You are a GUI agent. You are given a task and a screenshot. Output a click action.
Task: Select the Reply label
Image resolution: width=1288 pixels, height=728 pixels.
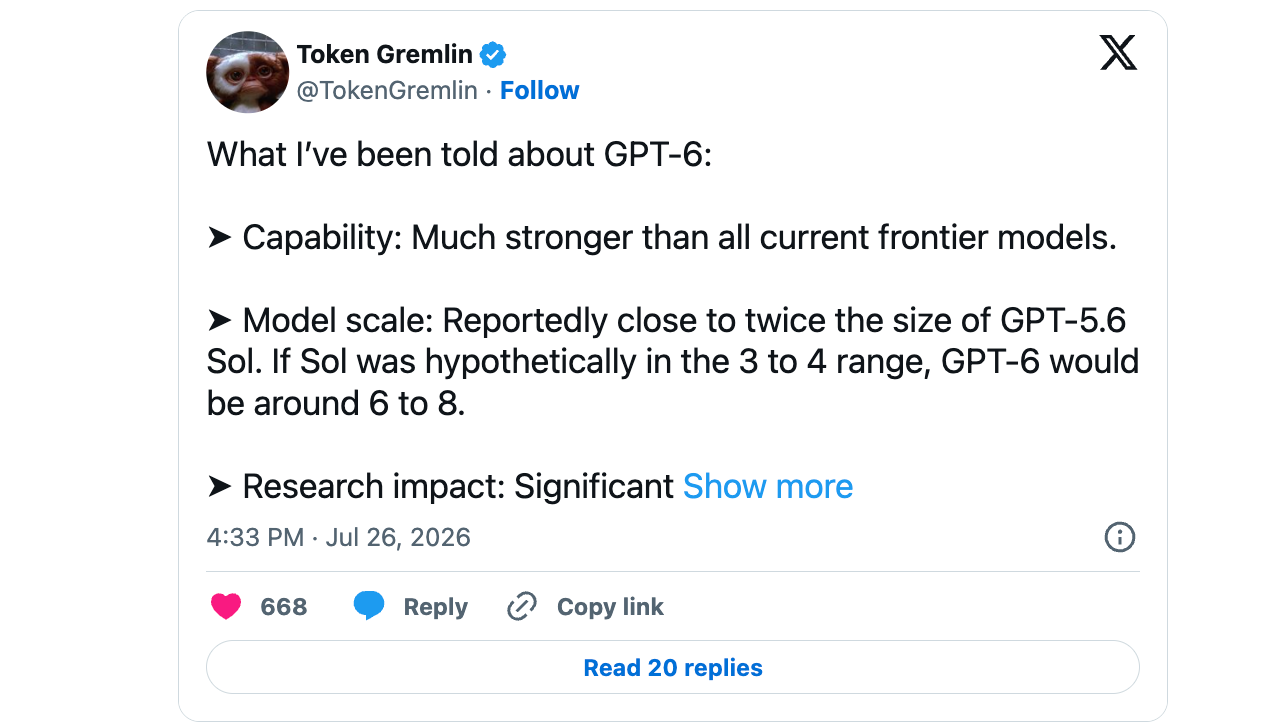click(435, 607)
